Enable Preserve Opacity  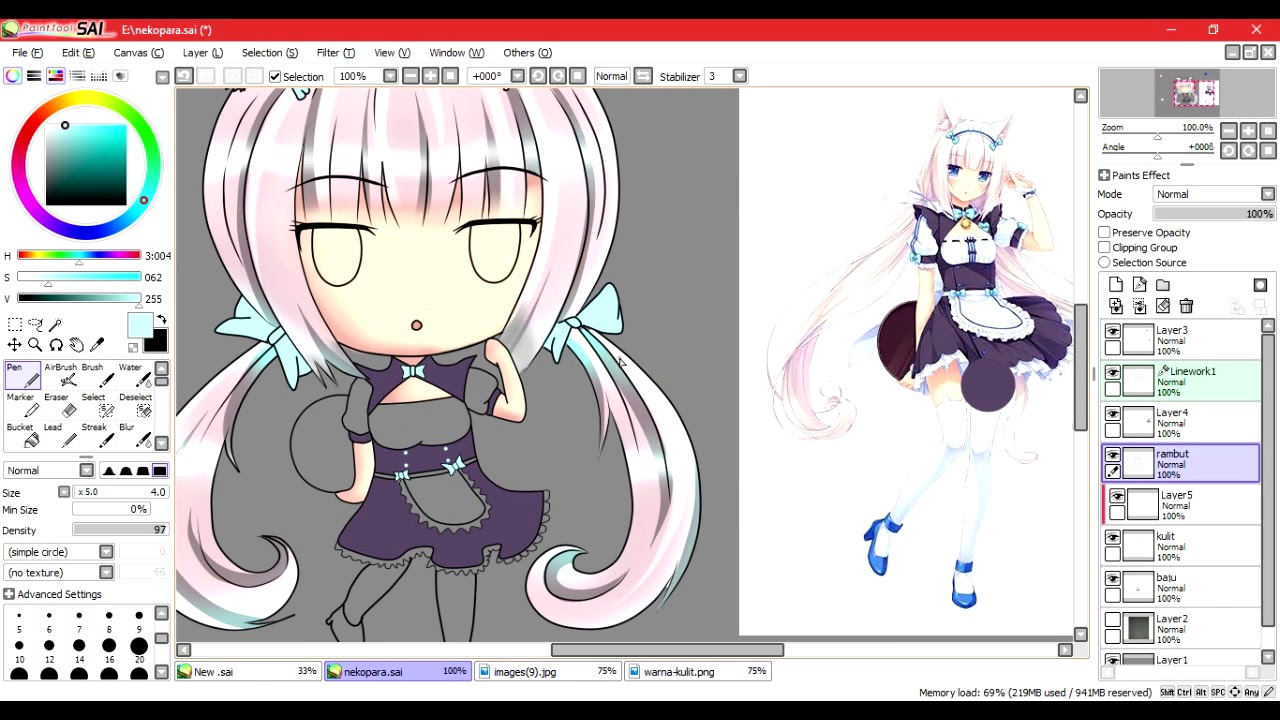point(1104,232)
